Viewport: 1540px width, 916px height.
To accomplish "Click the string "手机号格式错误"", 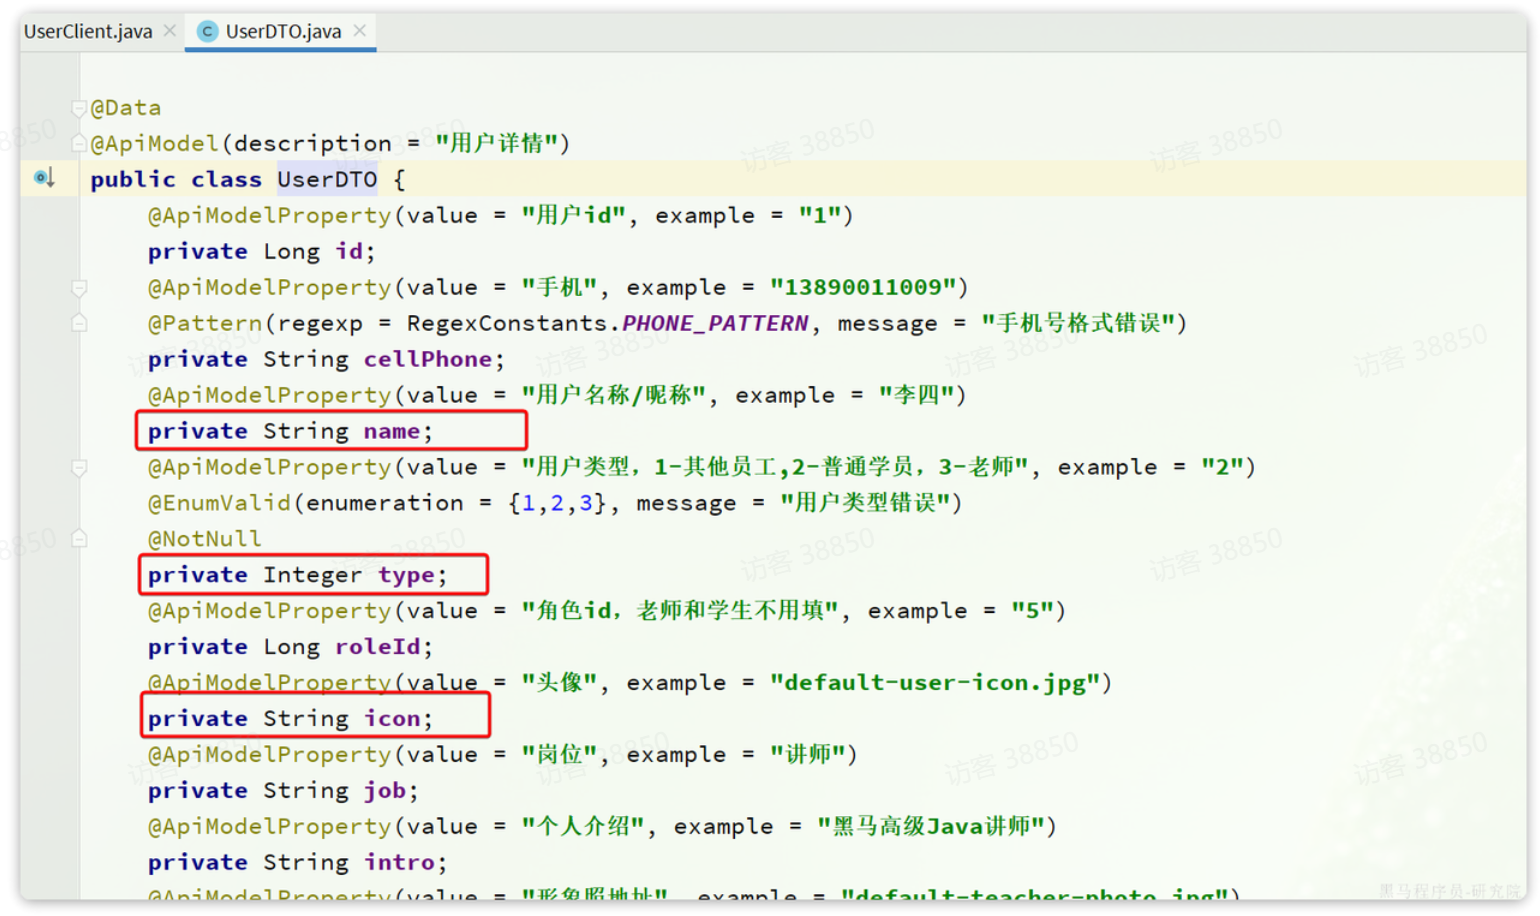I will click(1078, 324).
